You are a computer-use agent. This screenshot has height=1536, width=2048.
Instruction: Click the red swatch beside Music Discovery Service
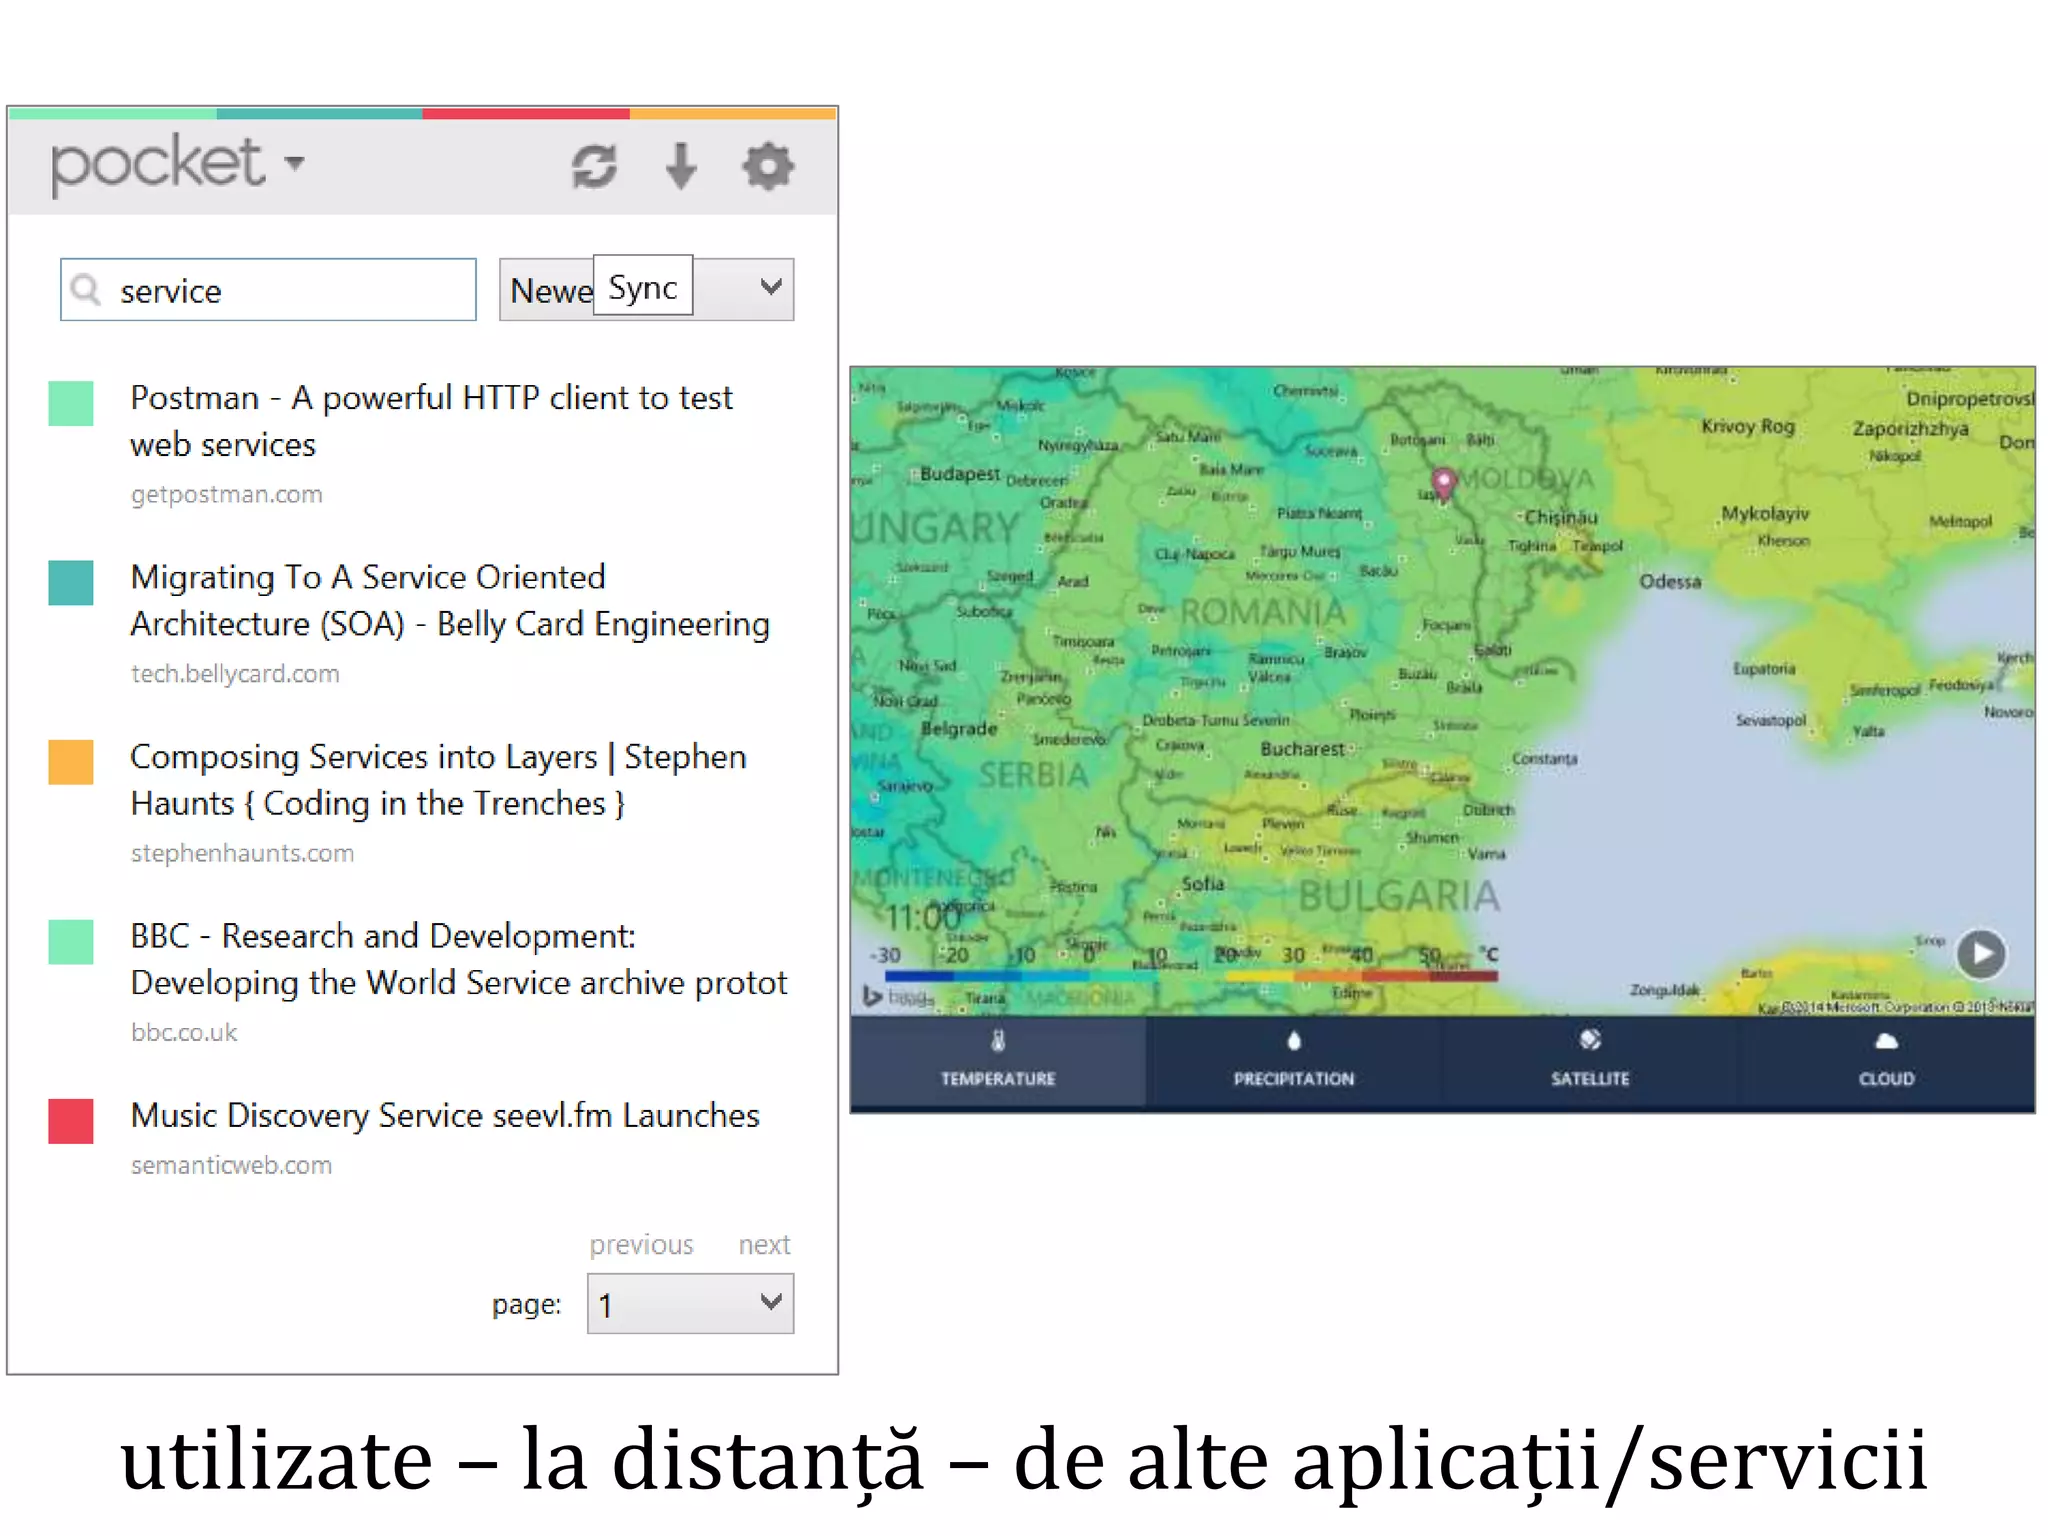tap(71, 1121)
